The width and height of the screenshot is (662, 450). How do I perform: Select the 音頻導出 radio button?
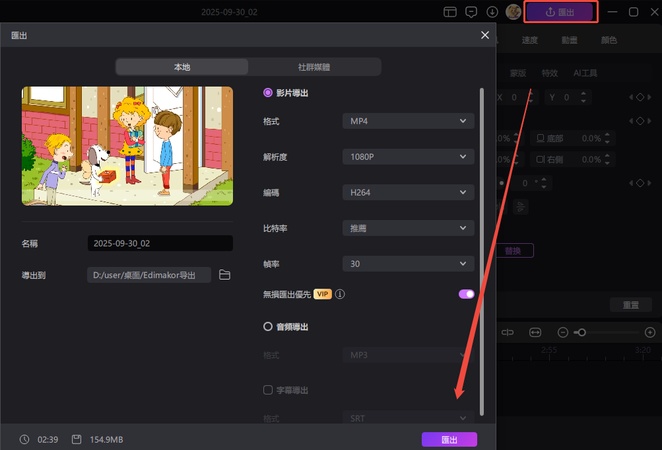coord(268,326)
